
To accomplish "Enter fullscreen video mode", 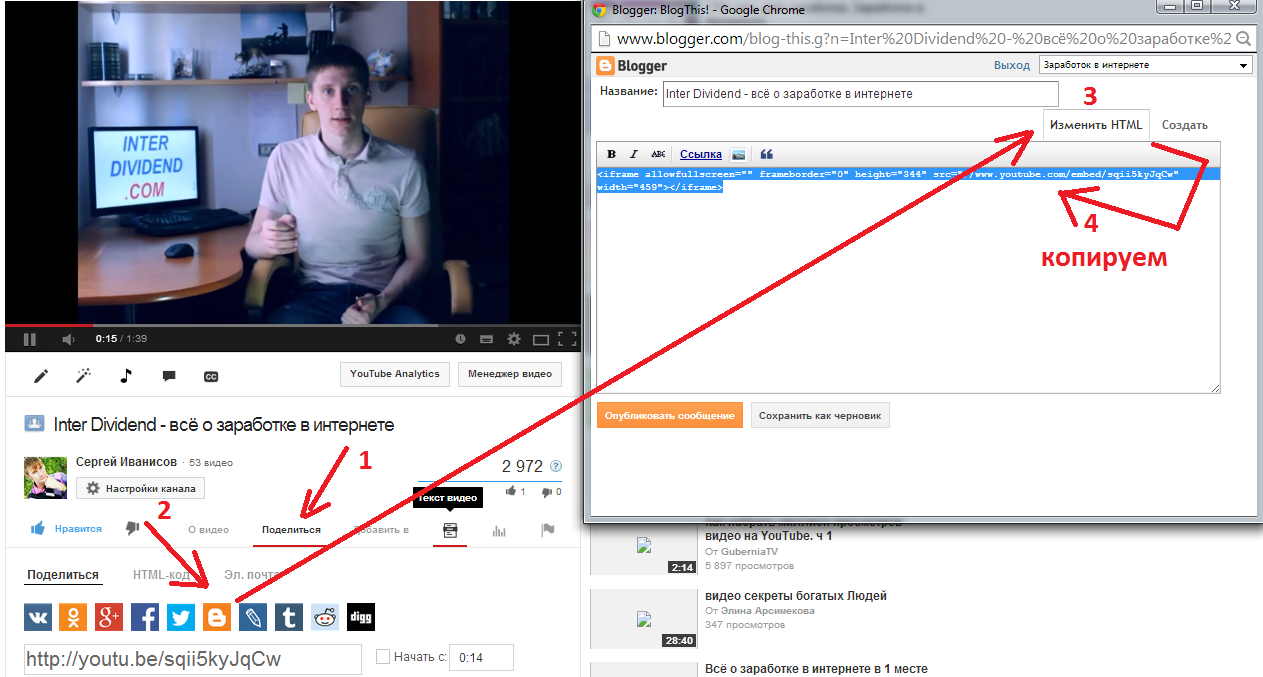I will 567,339.
